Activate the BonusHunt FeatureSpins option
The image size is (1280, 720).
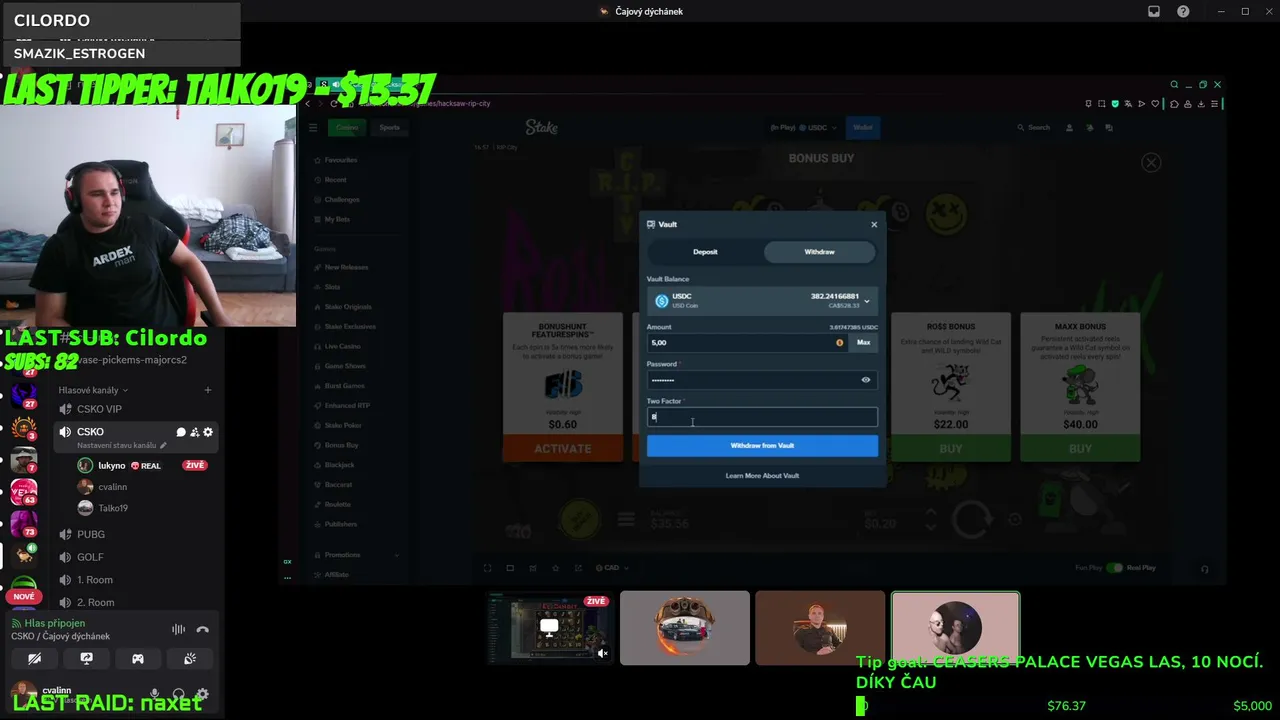[562, 449]
